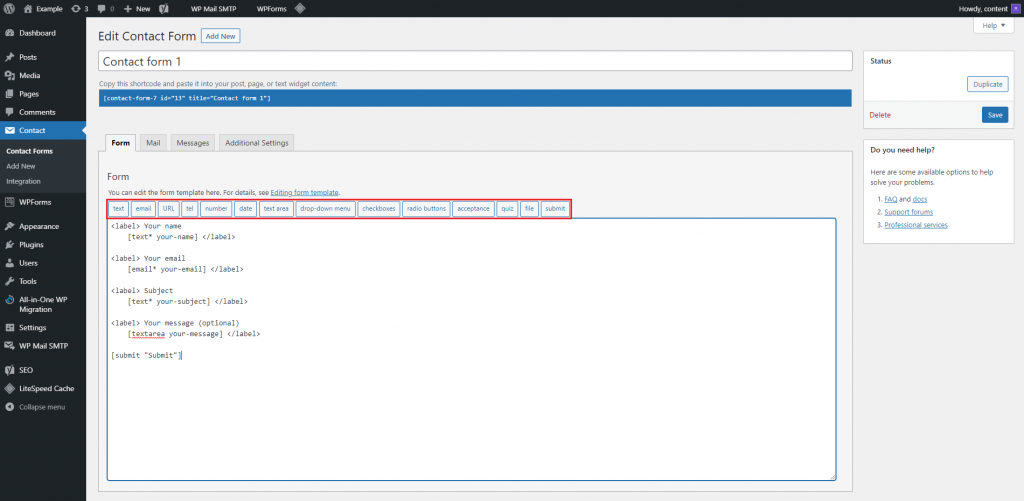Screen dimensions: 1024x501
Task: Click the Contact form 1 title field
Action: pos(475,61)
